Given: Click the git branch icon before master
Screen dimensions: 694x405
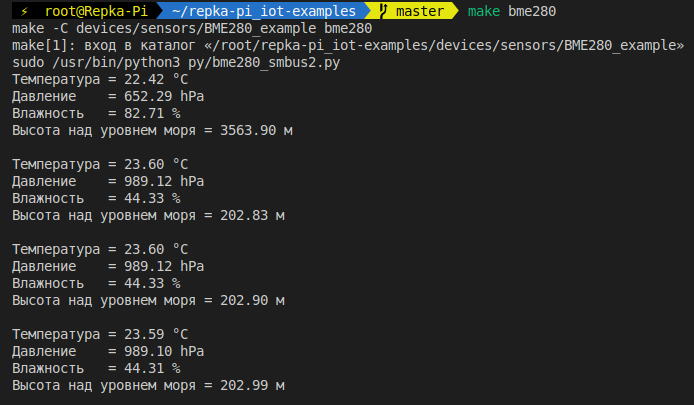Looking at the screenshot, I should coord(383,11).
